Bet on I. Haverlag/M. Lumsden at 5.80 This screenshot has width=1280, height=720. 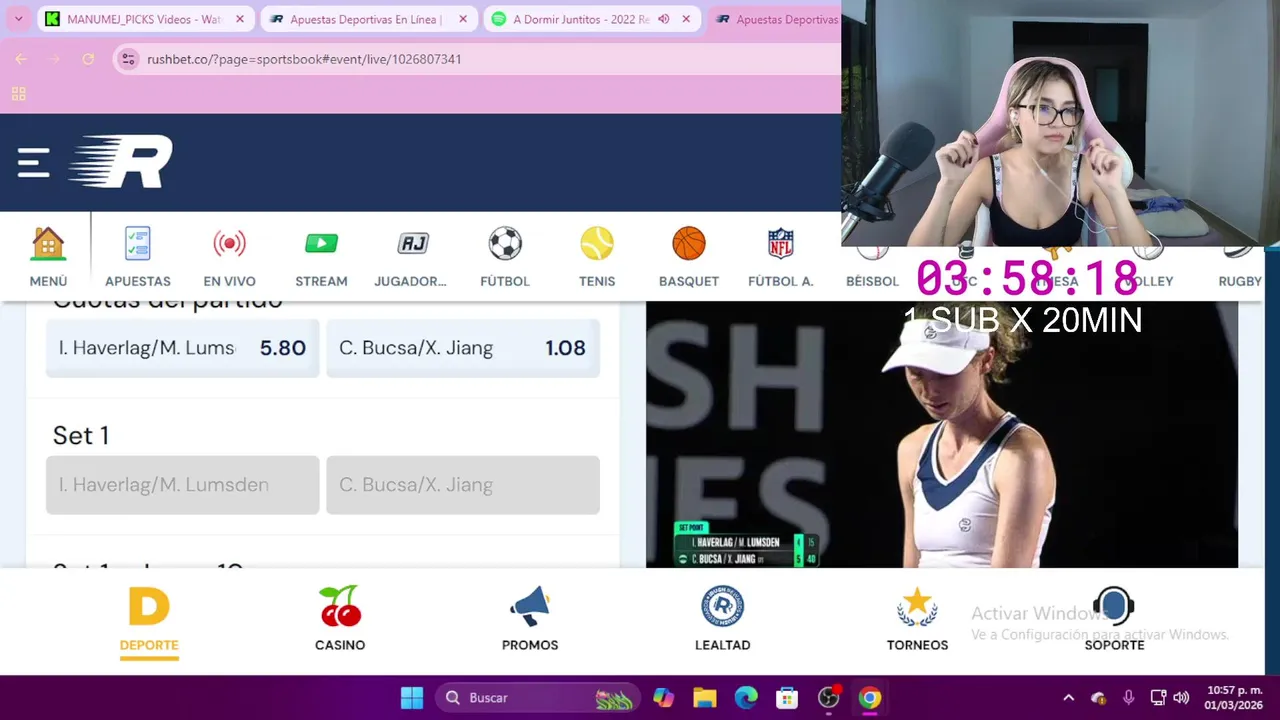tap(183, 348)
